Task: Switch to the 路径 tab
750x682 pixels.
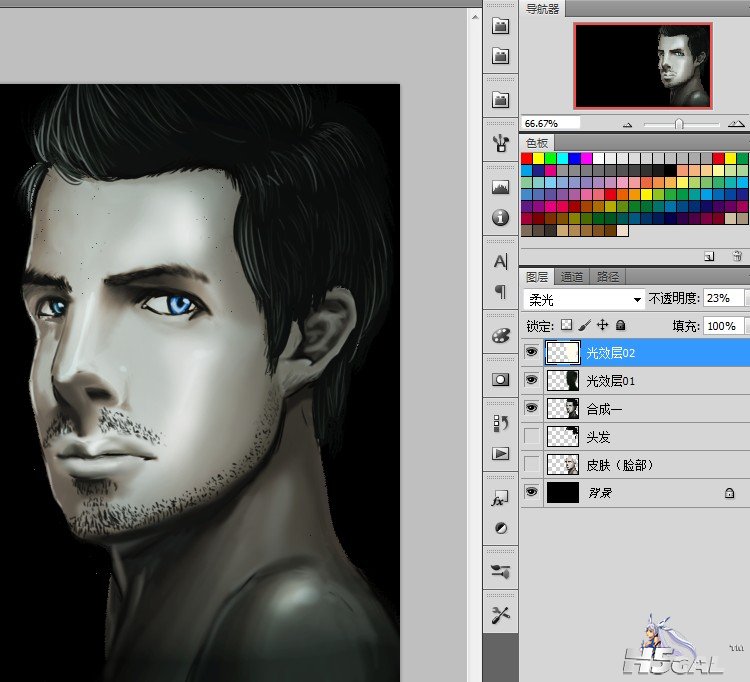Action: [x=607, y=277]
